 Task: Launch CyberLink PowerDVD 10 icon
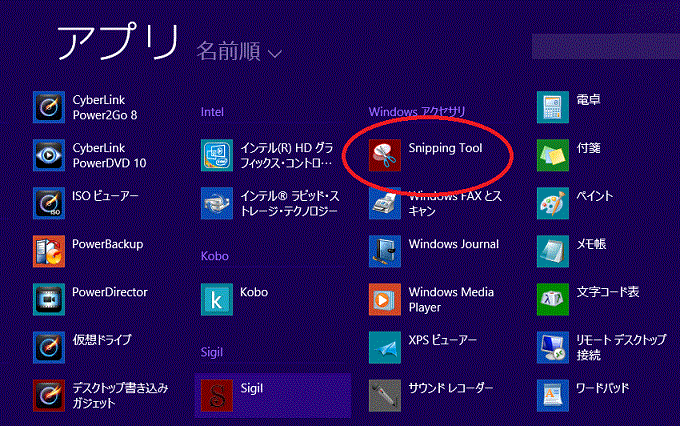coord(49,155)
